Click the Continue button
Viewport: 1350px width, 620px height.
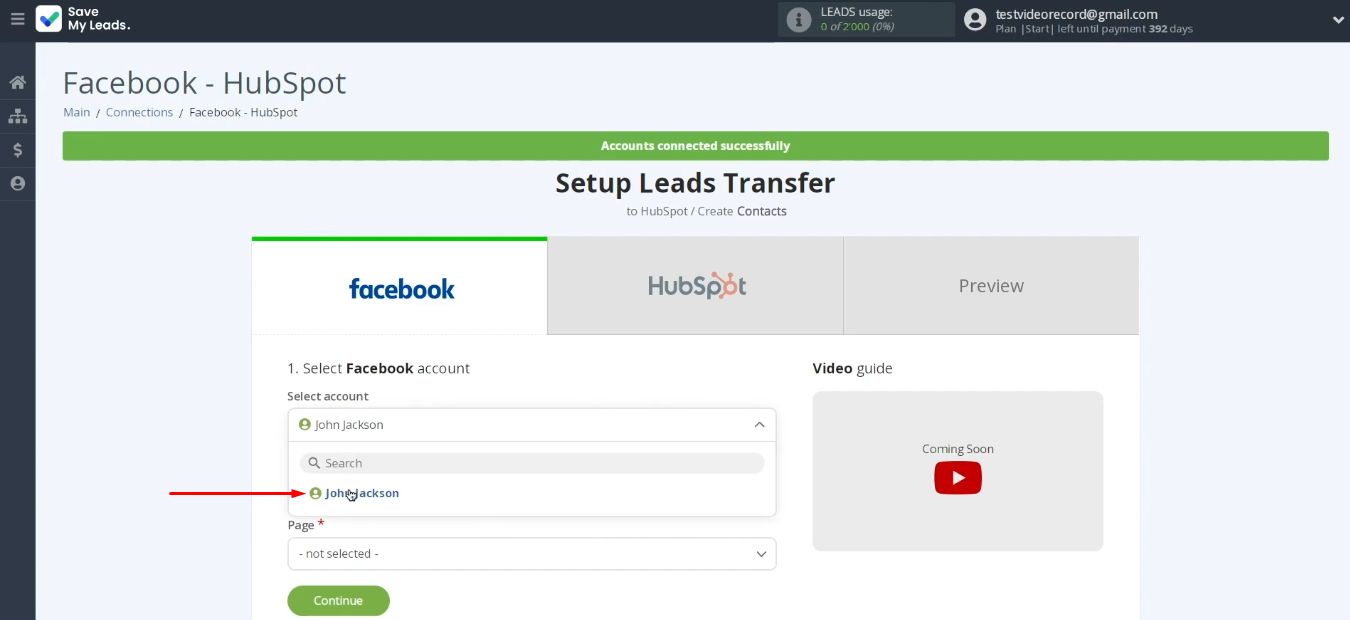(338, 601)
